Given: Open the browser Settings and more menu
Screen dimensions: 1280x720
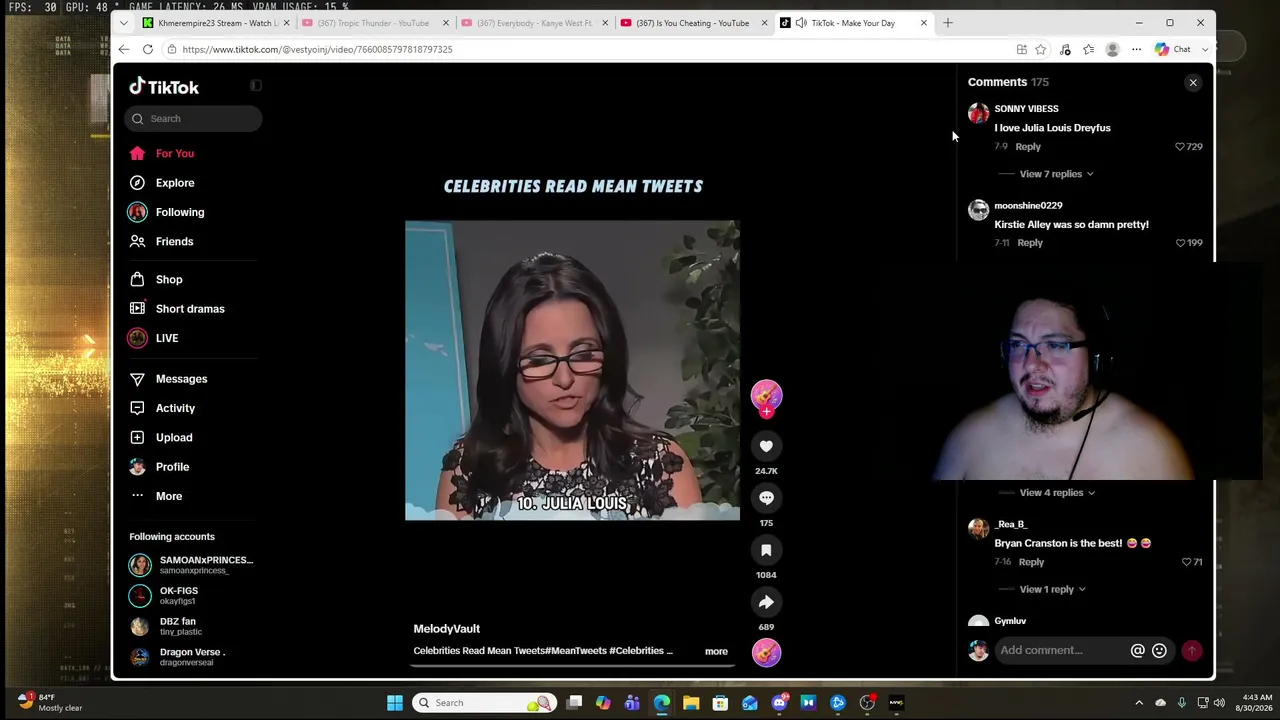Looking at the screenshot, I should click(1136, 49).
